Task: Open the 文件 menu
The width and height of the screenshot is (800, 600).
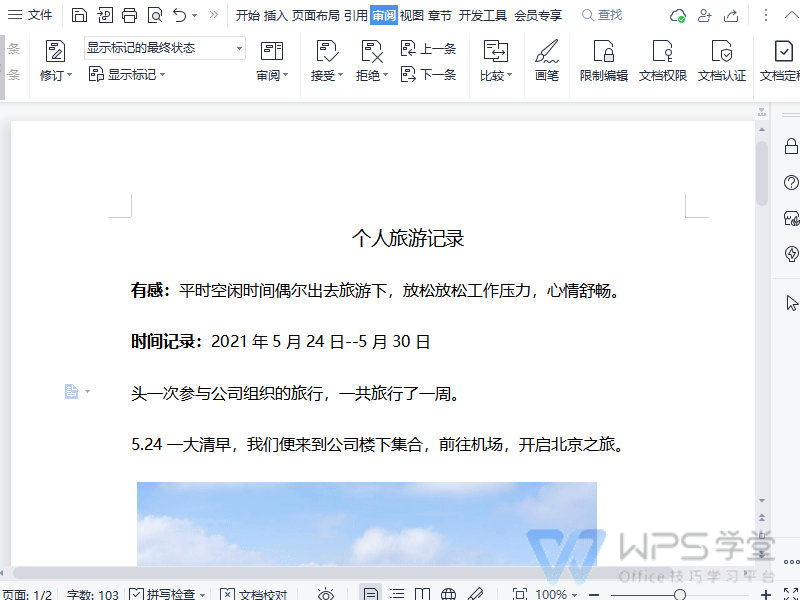Action: tap(31, 15)
